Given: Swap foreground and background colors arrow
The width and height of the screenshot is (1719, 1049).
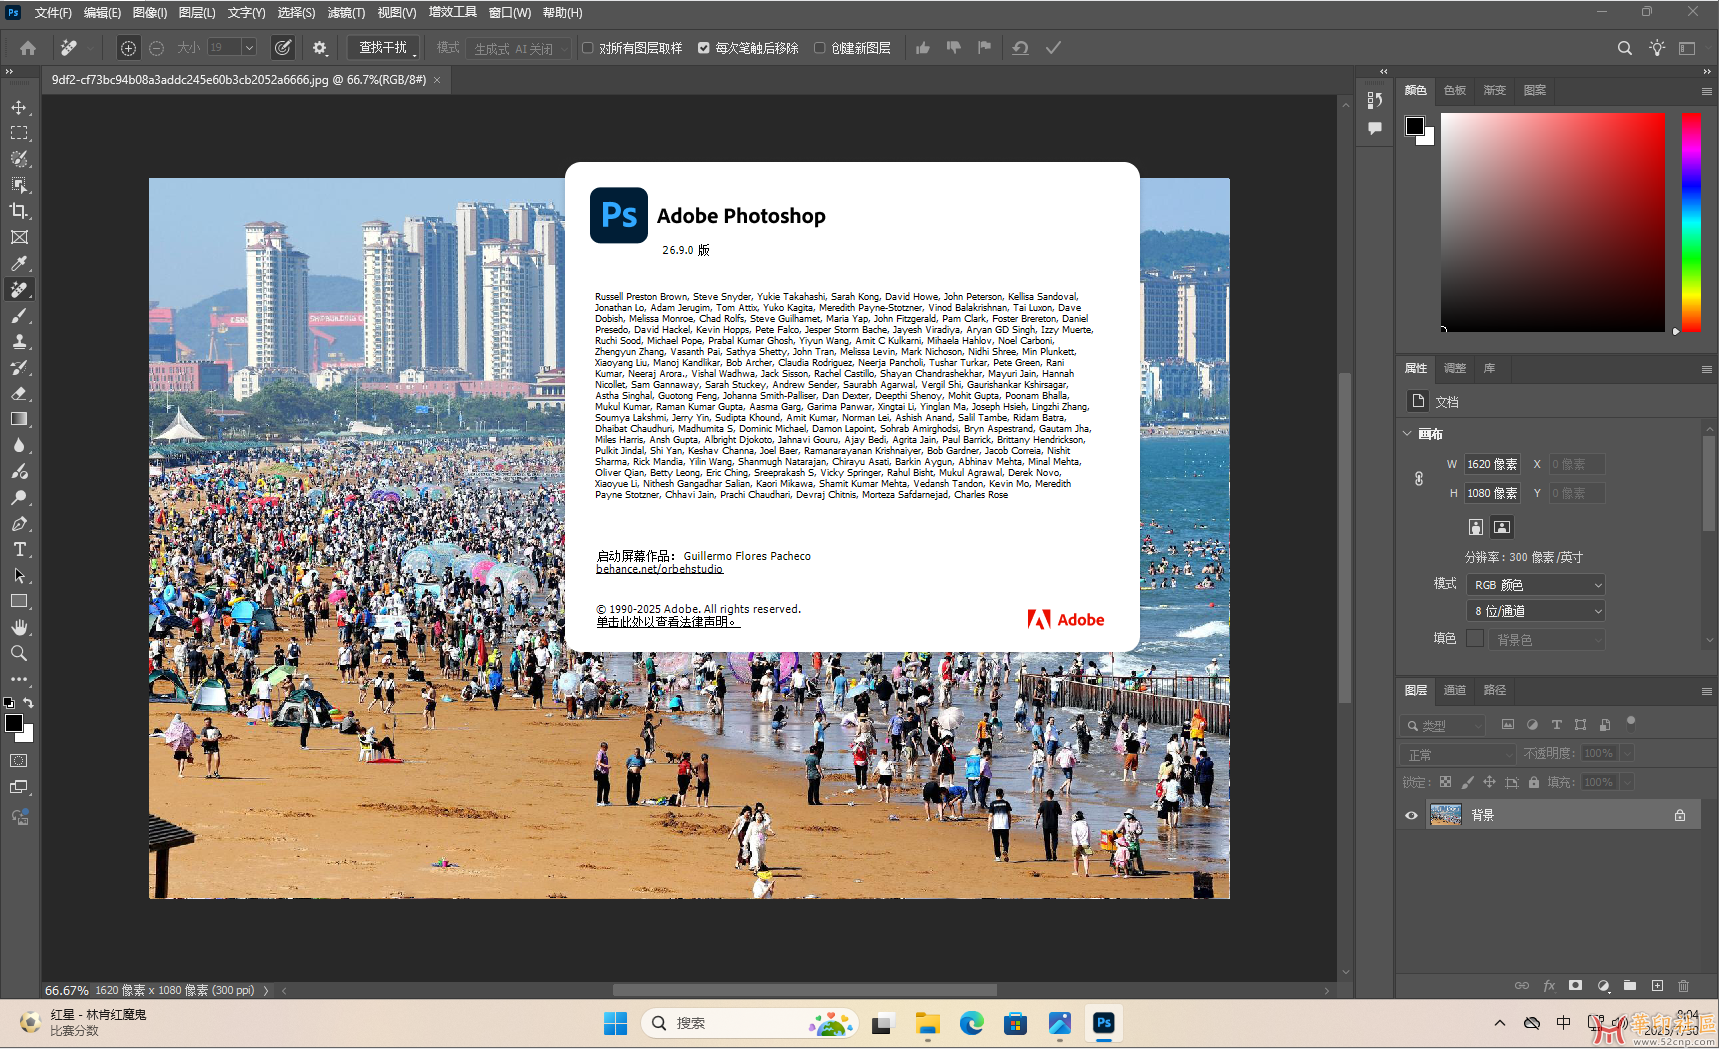Looking at the screenshot, I should pos(29,703).
